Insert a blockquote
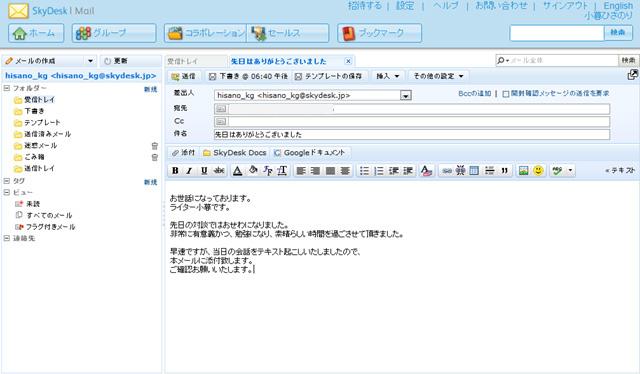Screen dimensions: 640x374 tap(504, 171)
